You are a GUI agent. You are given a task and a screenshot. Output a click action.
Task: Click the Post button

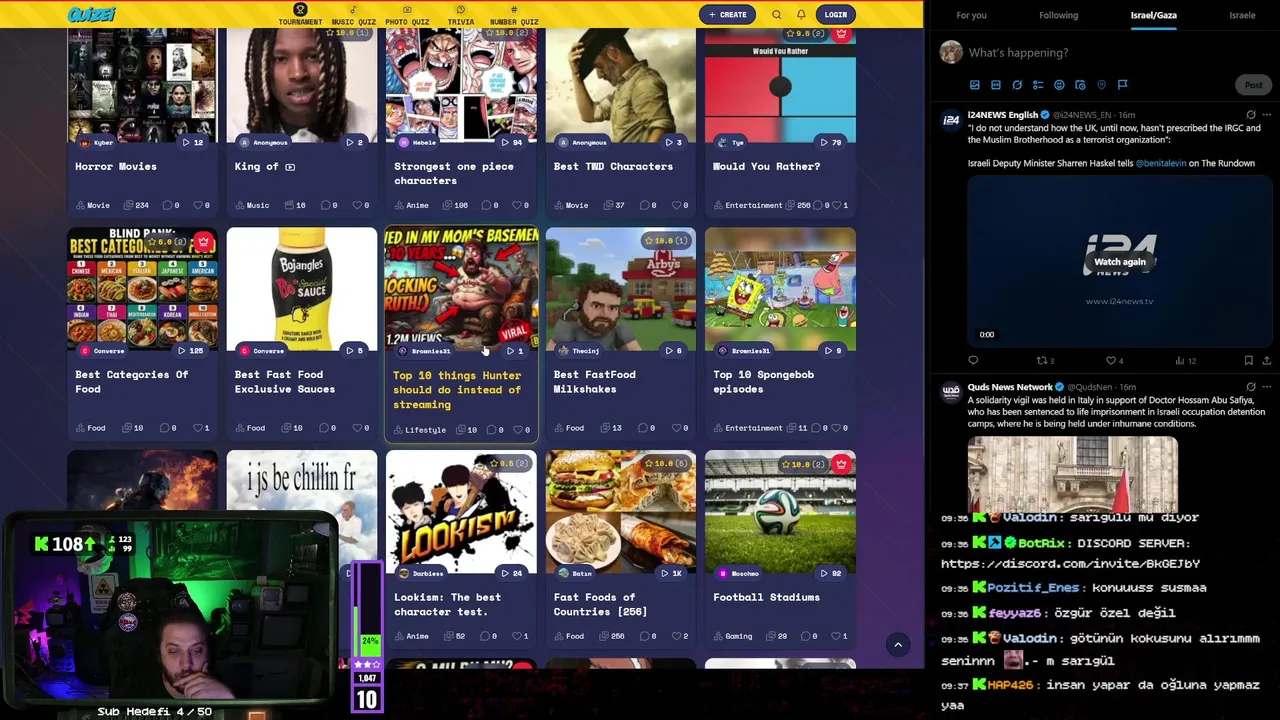[x=1253, y=85]
